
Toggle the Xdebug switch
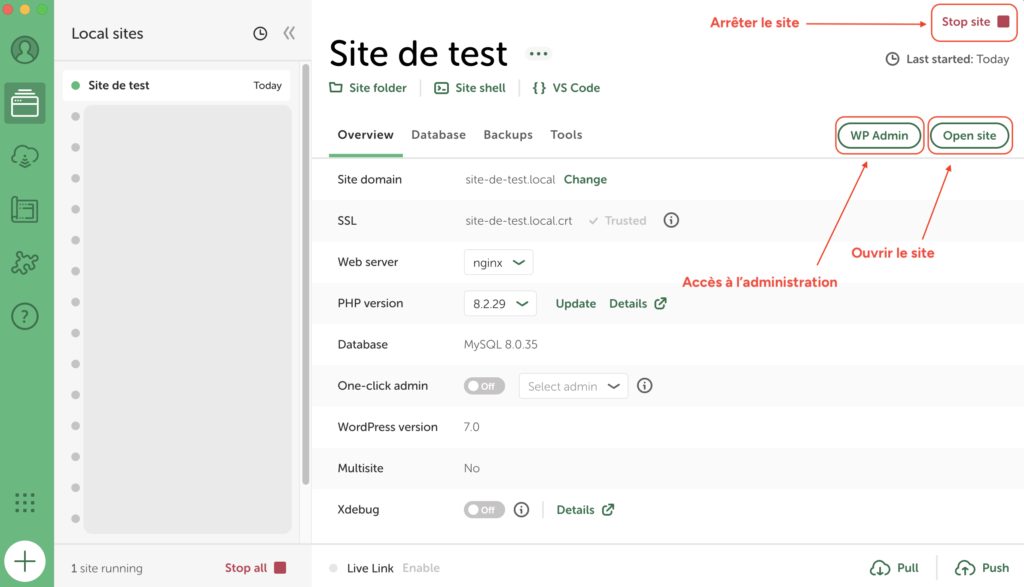[484, 510]
